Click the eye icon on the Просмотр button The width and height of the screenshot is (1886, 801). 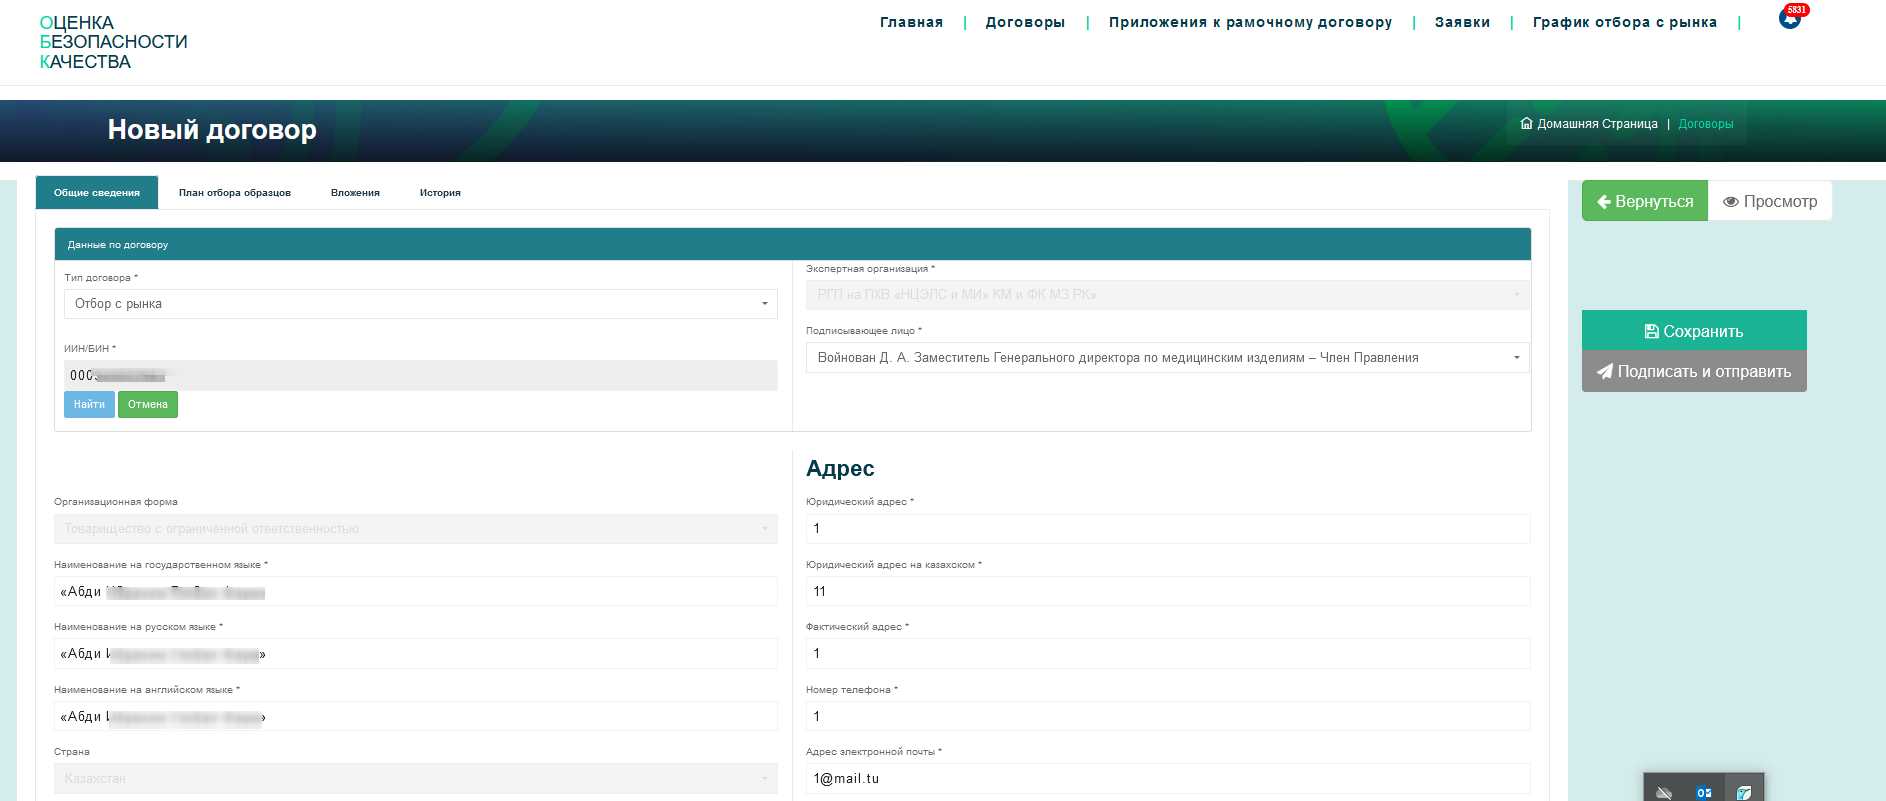tap(1730, 202)
